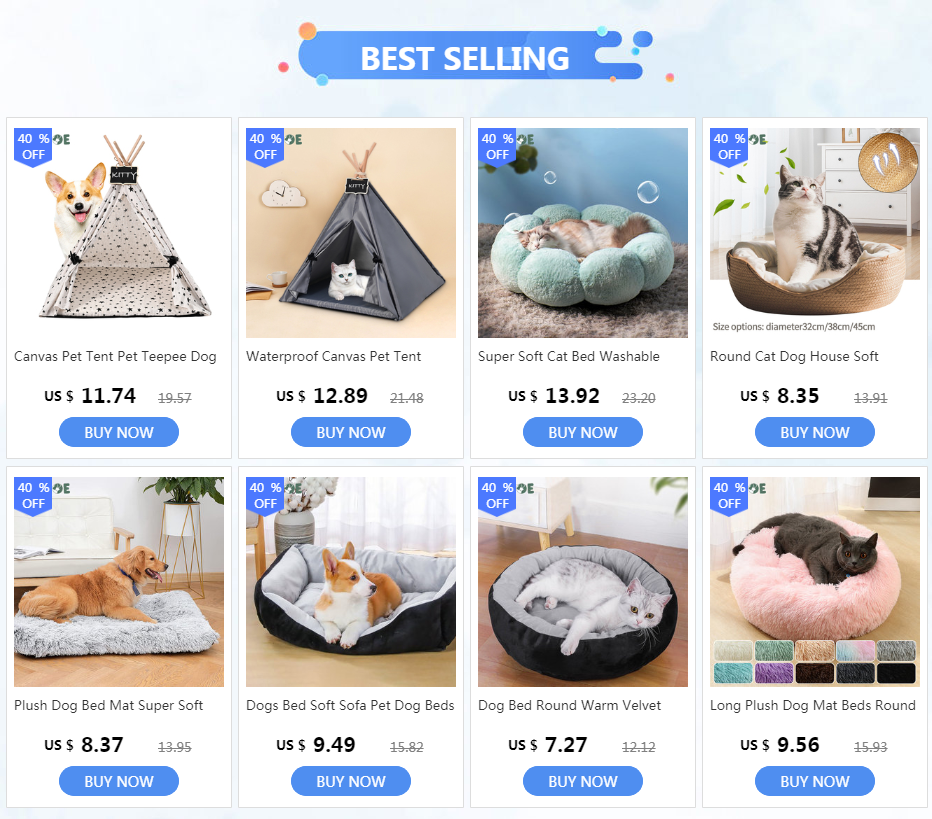Click BUY NOW under Super Soft Cat Bed

(x=582, y=432)
